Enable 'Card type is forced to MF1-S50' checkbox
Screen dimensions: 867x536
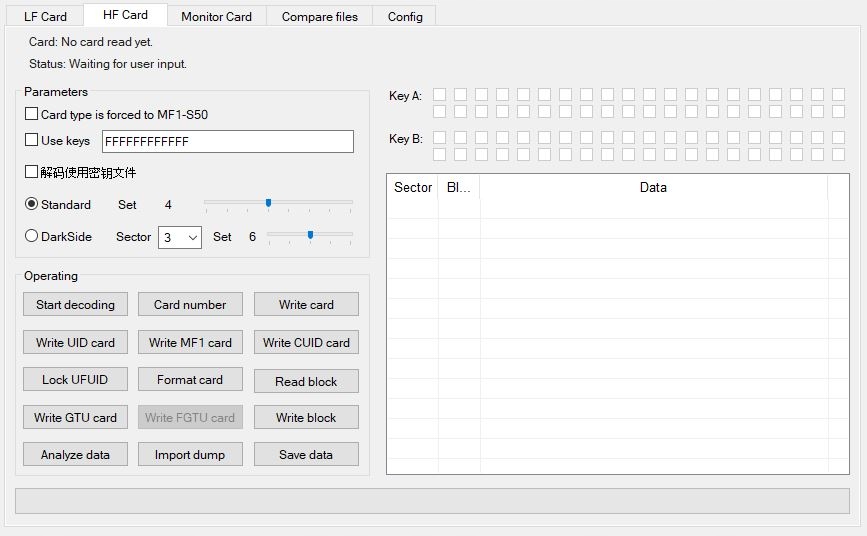(32, 115)
